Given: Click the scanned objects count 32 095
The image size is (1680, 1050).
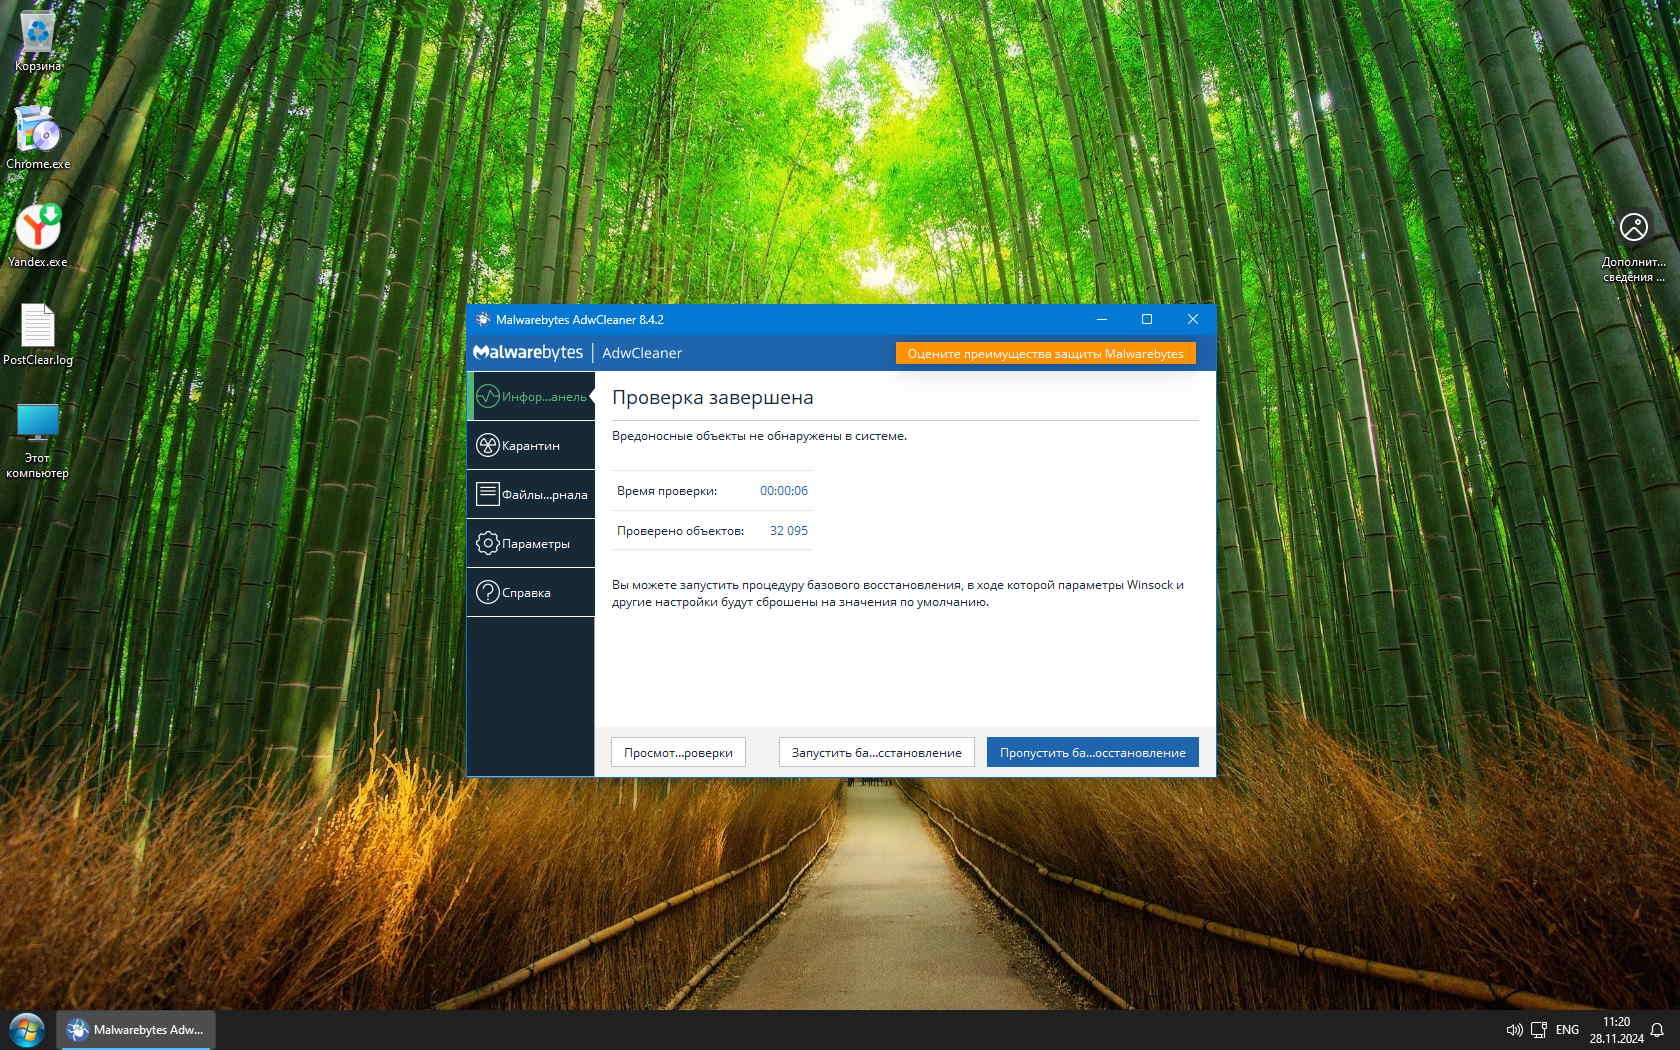Looking at the screenshot, I should (789, 531).
